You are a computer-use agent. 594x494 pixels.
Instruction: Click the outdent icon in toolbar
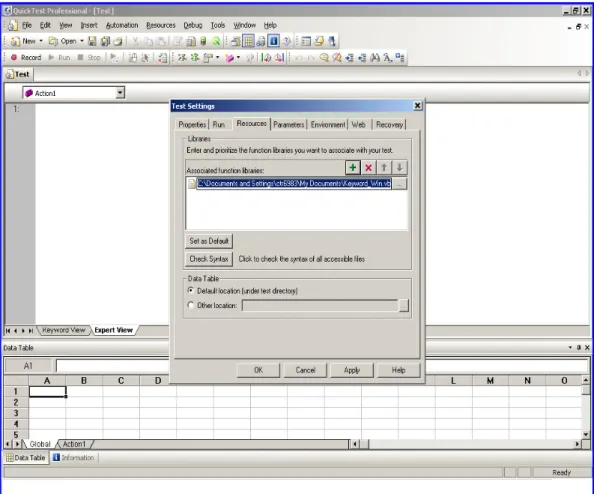pyautogui.click(x=362, y=58)
